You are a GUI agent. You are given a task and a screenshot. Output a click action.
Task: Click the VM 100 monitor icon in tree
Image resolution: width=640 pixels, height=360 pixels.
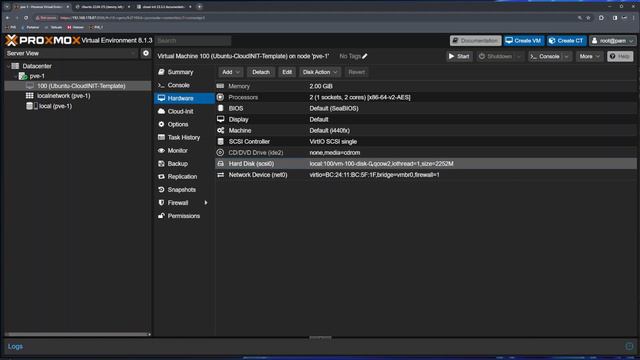pyautogui.click(x=30, y=86)
